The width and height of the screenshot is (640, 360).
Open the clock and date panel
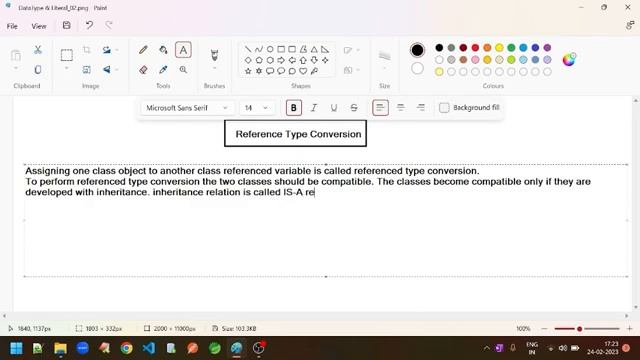[602, 348]
